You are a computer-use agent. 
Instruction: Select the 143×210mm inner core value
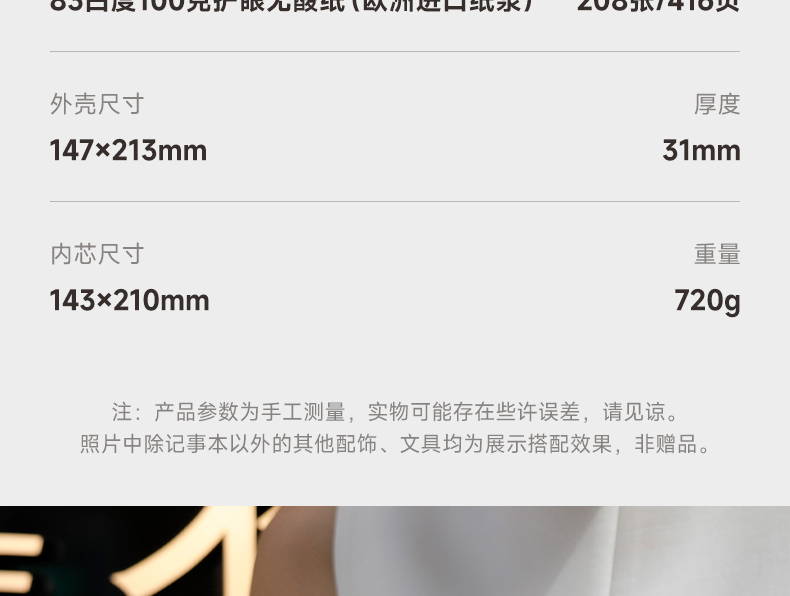coord(129,300)
